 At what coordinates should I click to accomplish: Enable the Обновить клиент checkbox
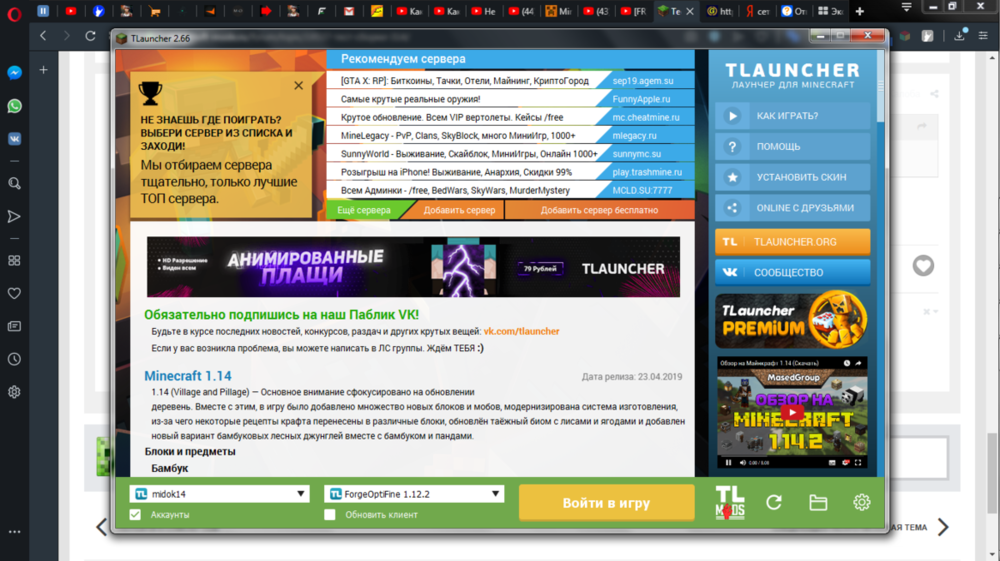click(x=330, y=514)
